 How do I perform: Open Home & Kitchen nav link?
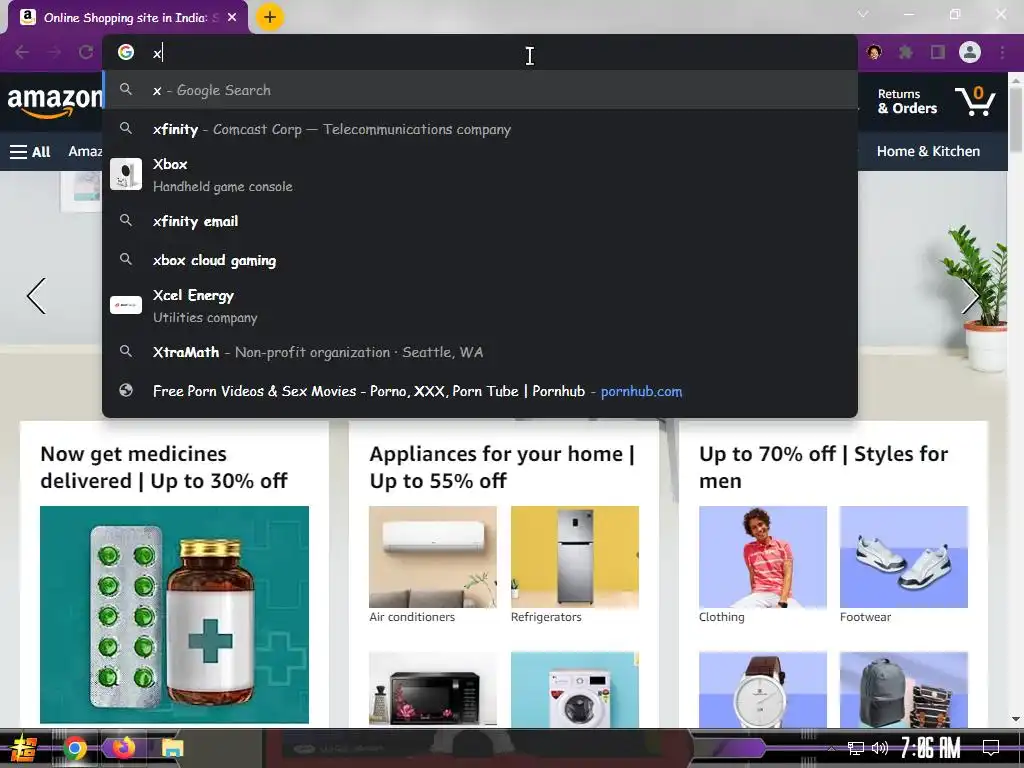click(x=928, y=152)
